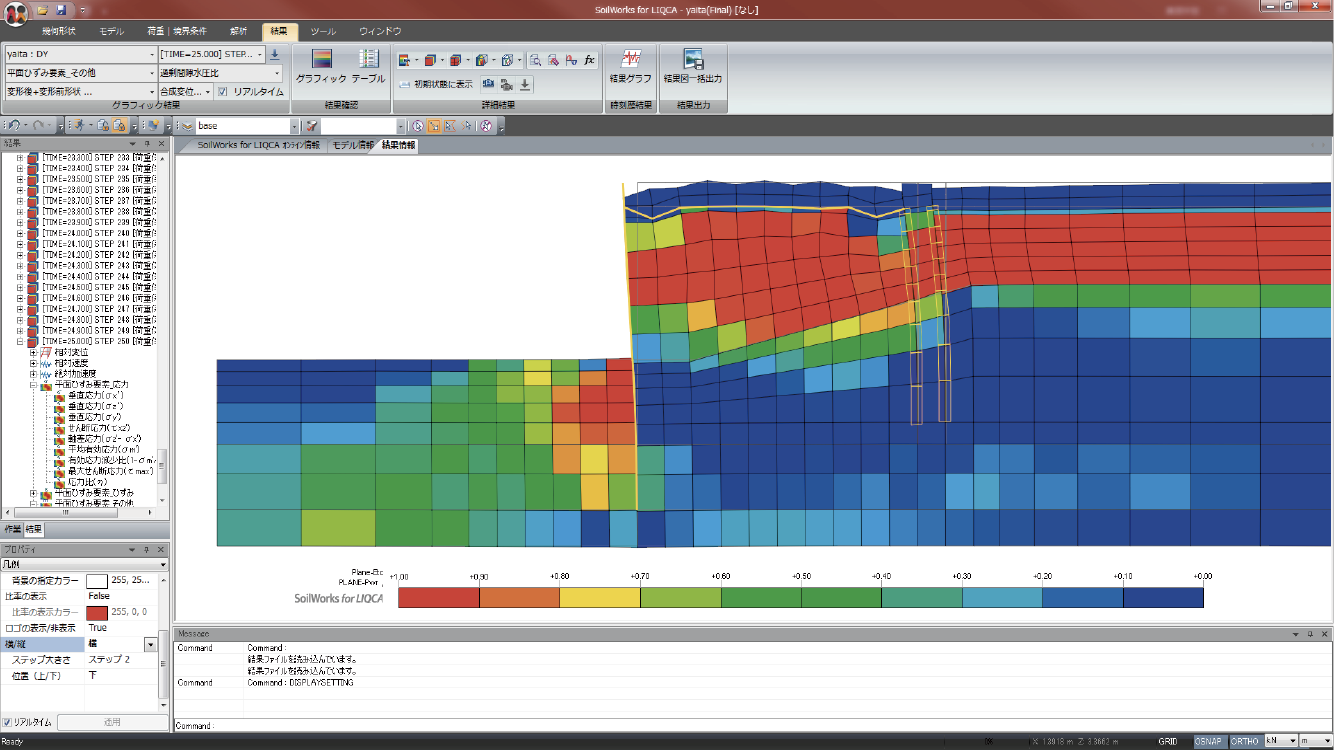This screenshot has height=750, width=1334.
Task: Toggle the リアルタイム checkbox in the ribbon
Action: pyautogui.click(x=223, y=91)
